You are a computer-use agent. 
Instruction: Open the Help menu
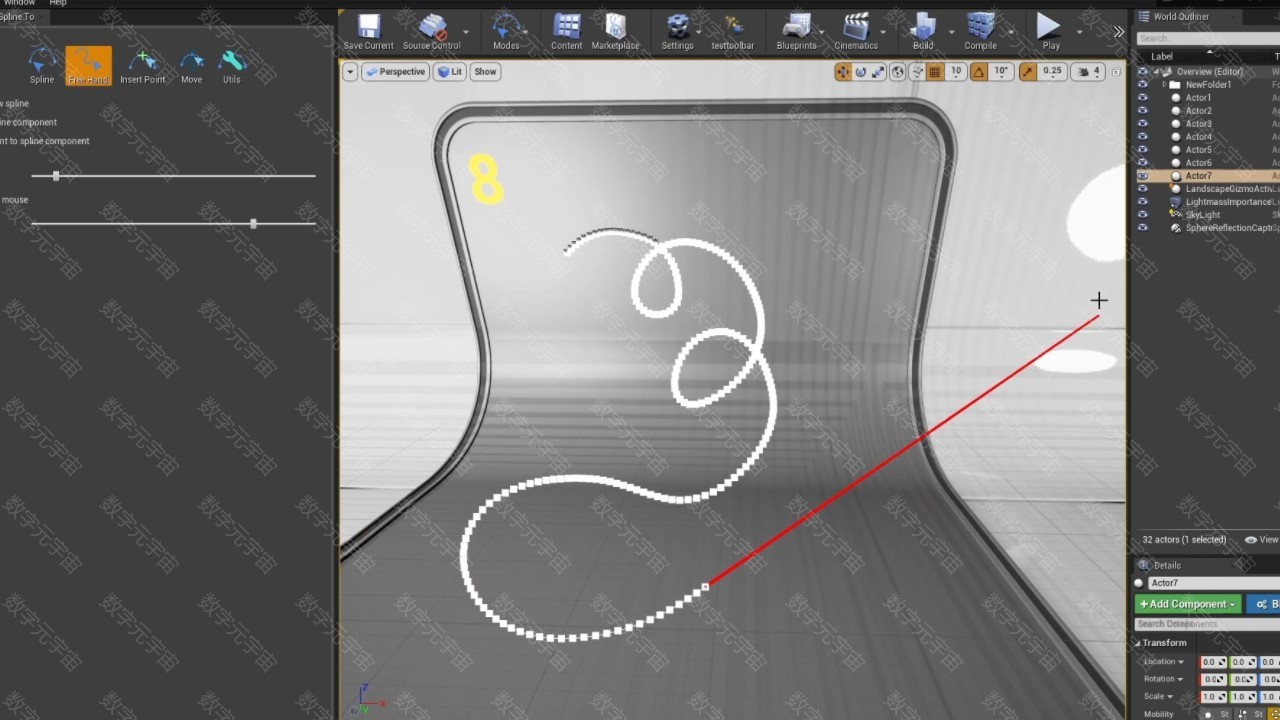58,3
